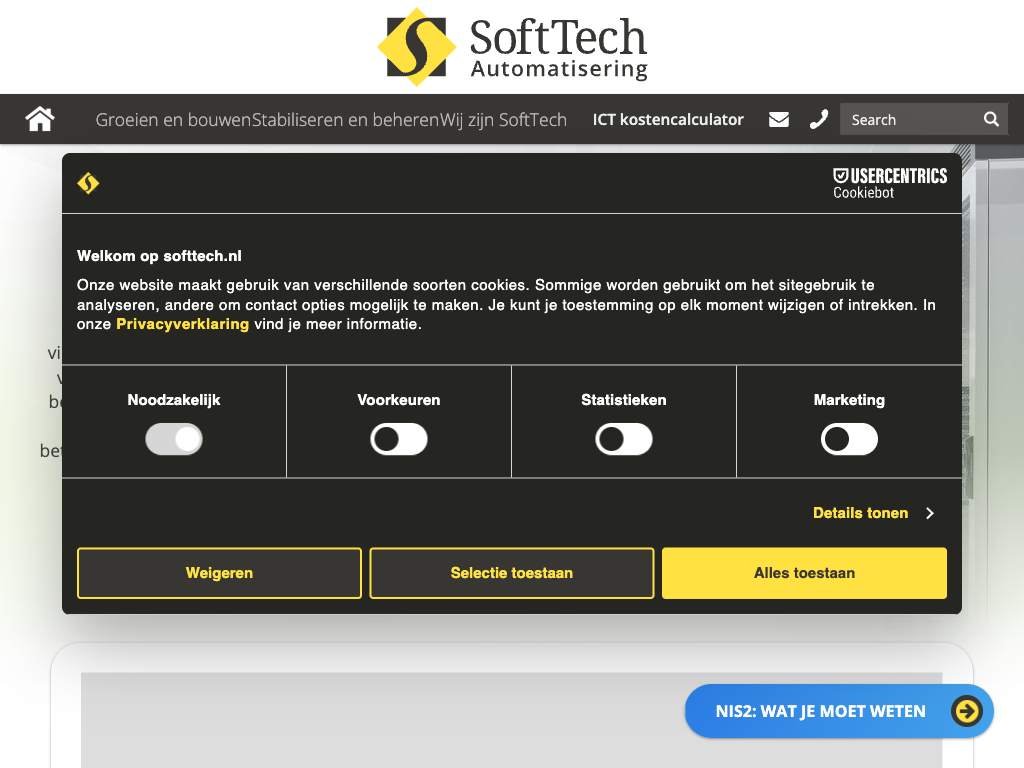Click the small SoftTech icon in cookie dialog
This screenshot has height=768, width=1024.
click(89, 183)
